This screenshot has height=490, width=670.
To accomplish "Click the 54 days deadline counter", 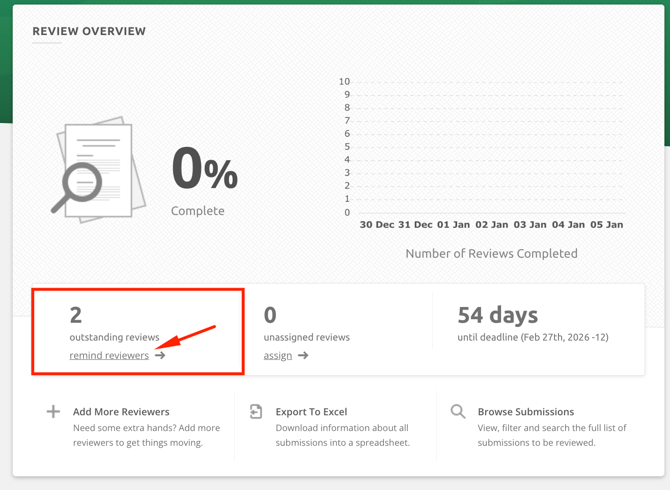I will (x=498, y=315).
